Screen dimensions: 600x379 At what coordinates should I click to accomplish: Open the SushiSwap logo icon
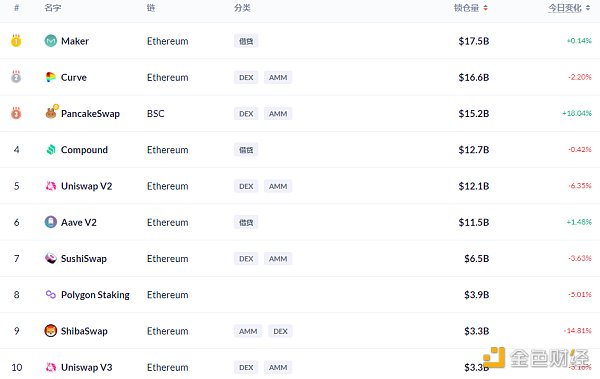51,258
